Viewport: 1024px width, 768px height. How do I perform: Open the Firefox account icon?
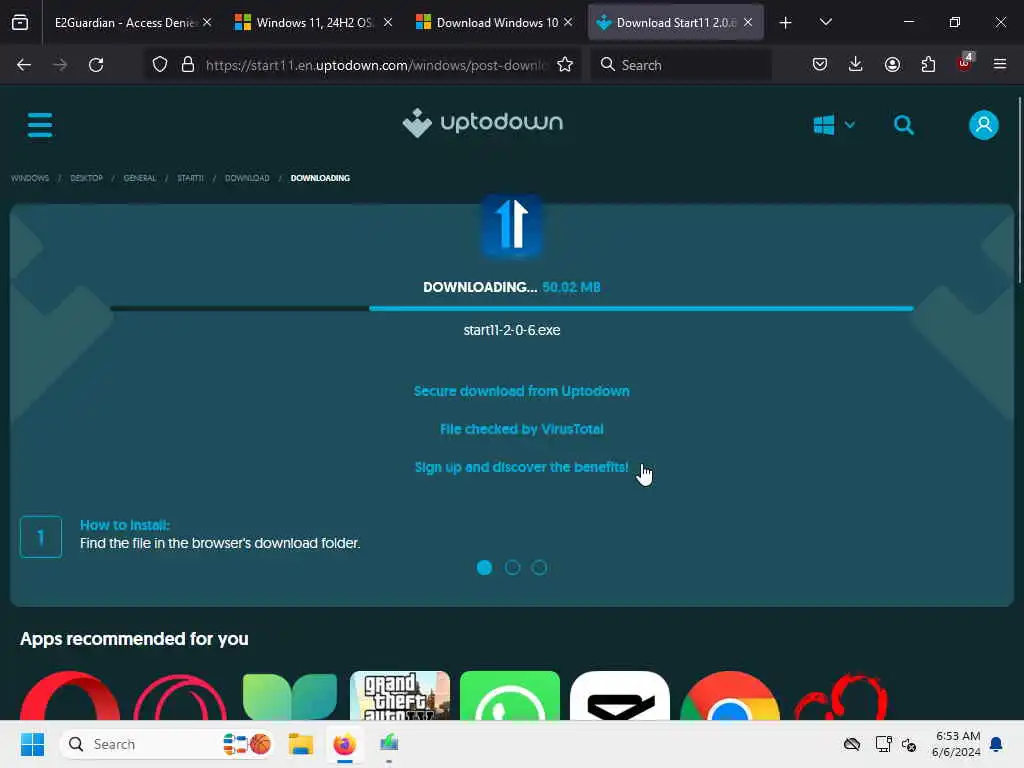[x=892, y=64]
